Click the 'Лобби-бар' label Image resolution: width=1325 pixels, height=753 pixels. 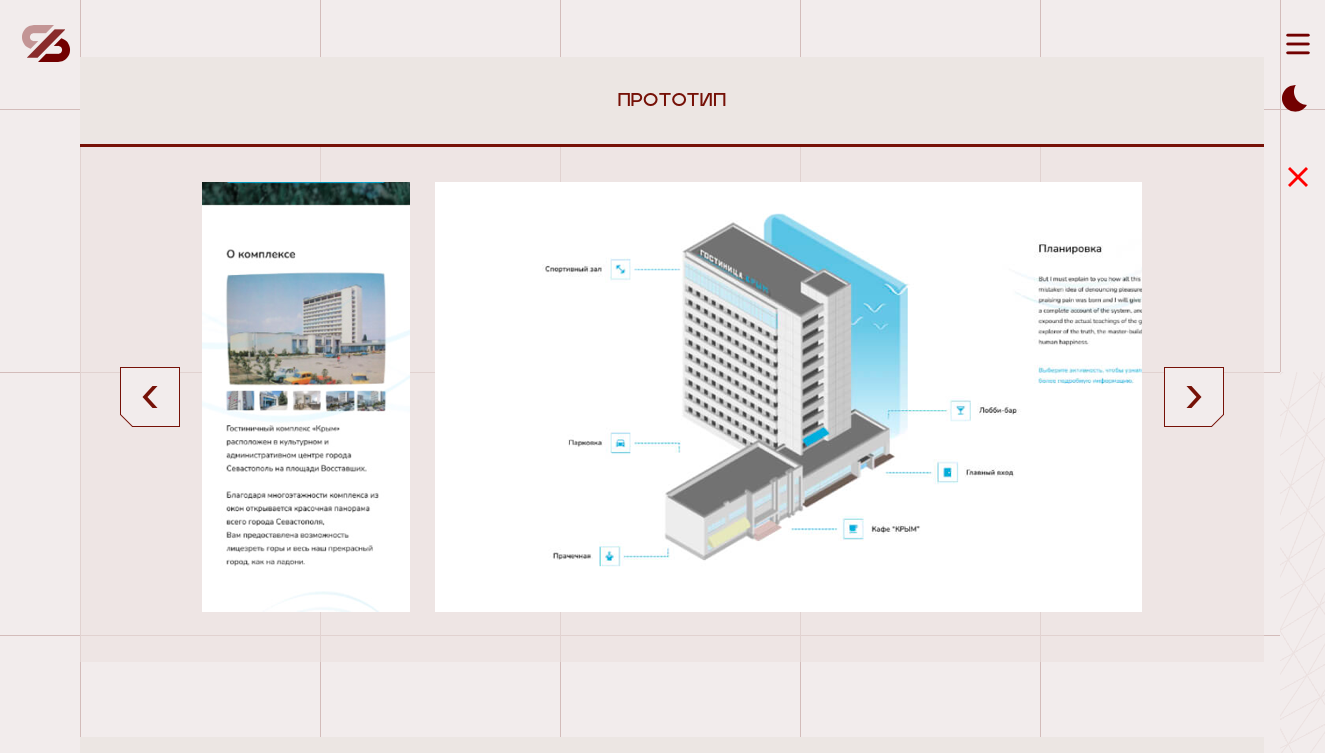998,410
